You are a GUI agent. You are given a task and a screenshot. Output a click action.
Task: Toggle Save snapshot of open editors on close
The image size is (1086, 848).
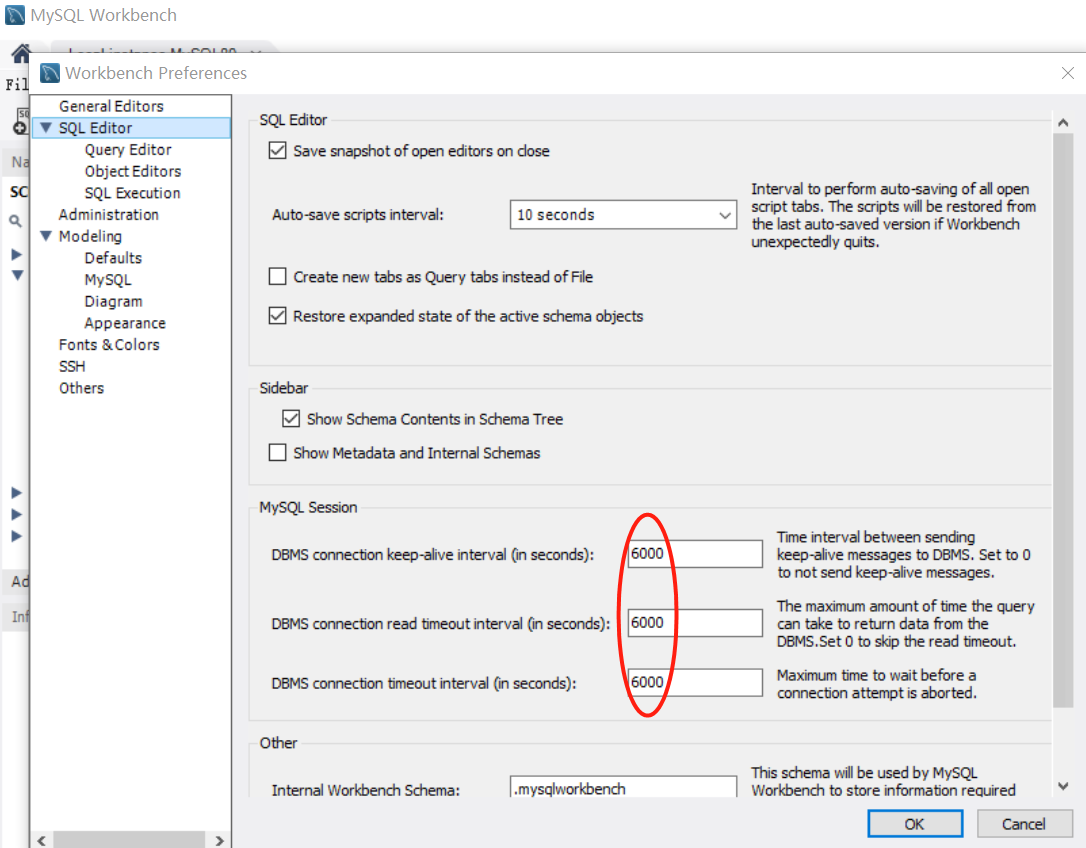277,150
